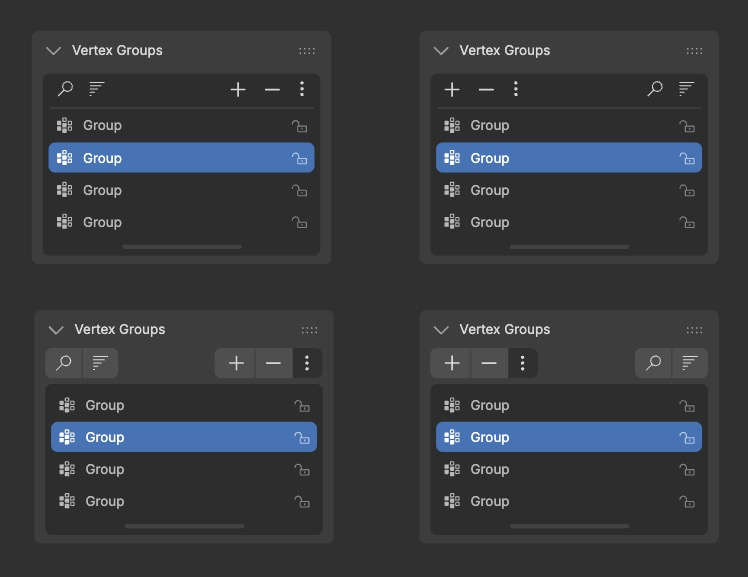Click the plus icon in the top-right panel
The width and height of the screenshot is (748, 577).
click(x=452, y=89)
